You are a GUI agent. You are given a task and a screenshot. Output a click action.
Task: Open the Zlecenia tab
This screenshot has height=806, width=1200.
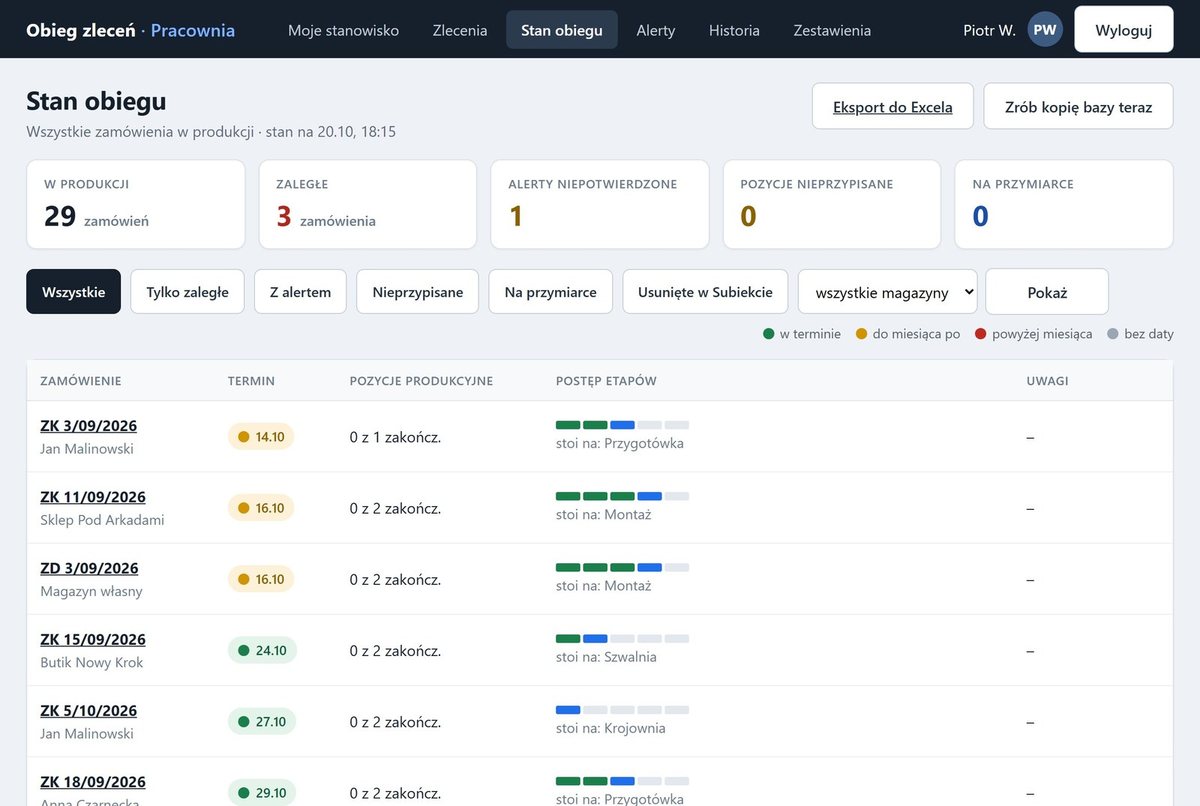(x=460, y=30)
